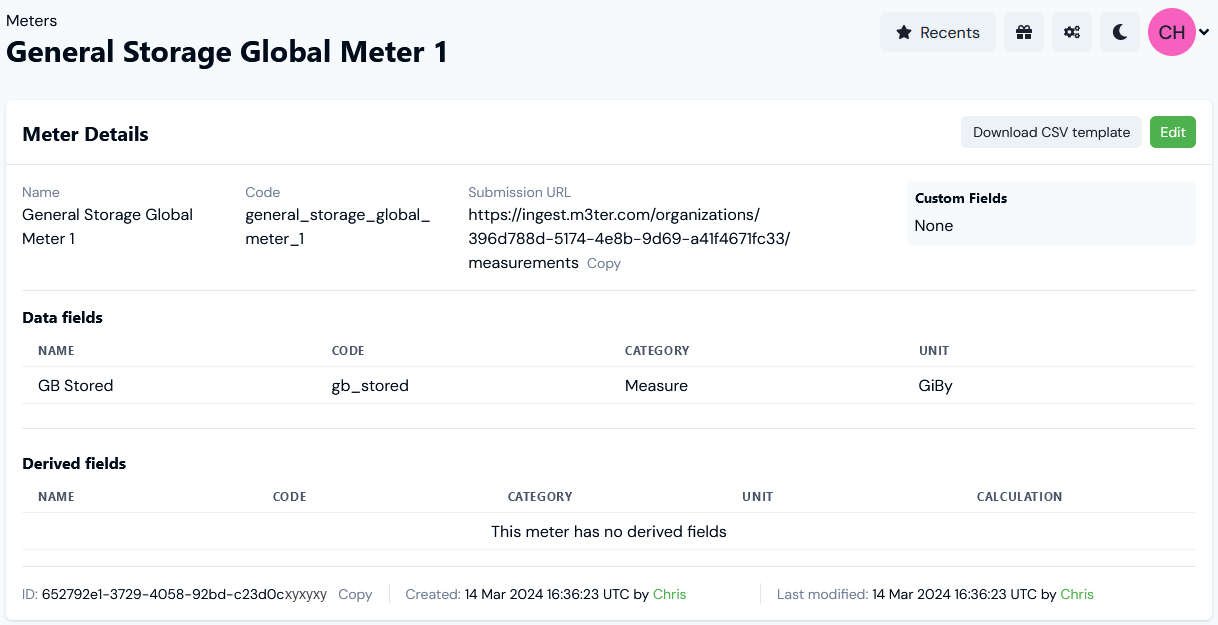Open Chris's profile in the Created line
Viewport: 1218px width, 625px height.
670,594
